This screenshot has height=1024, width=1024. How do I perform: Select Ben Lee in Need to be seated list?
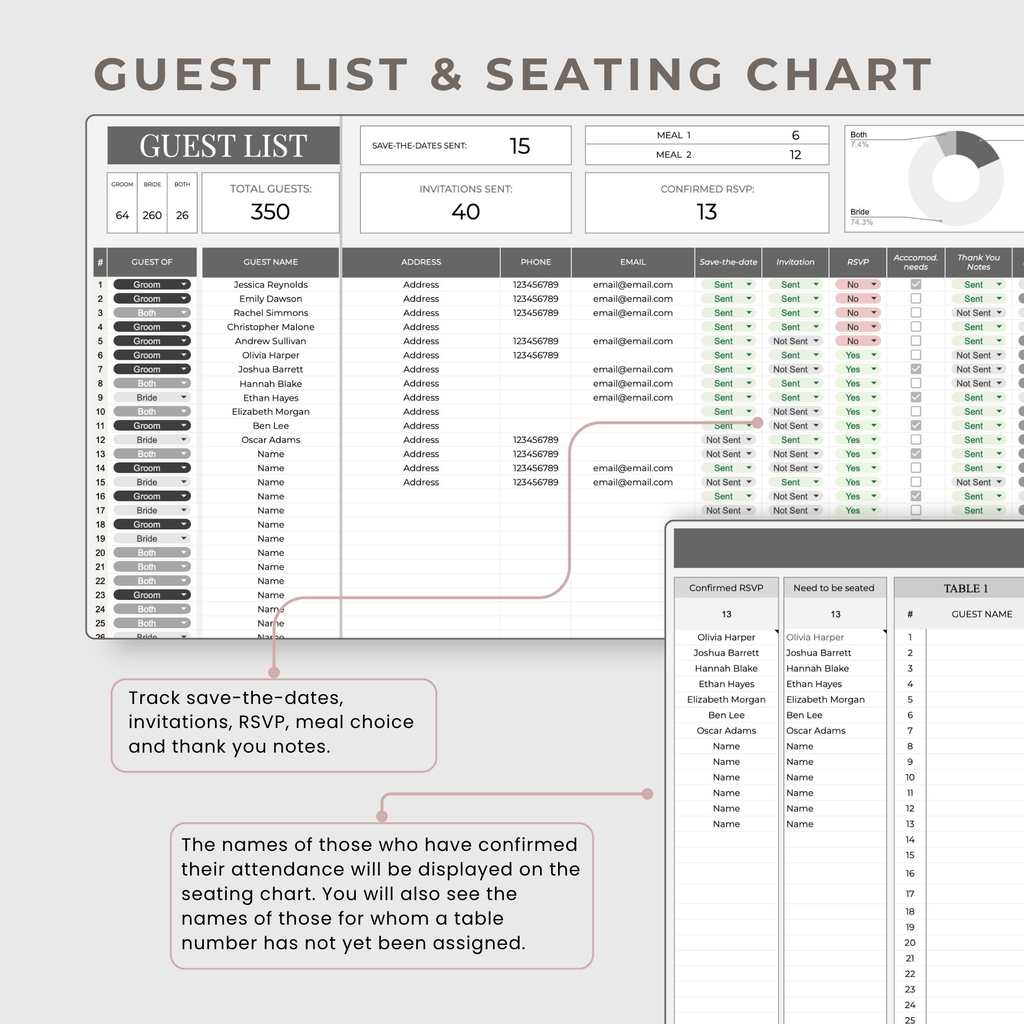point(835,715)
